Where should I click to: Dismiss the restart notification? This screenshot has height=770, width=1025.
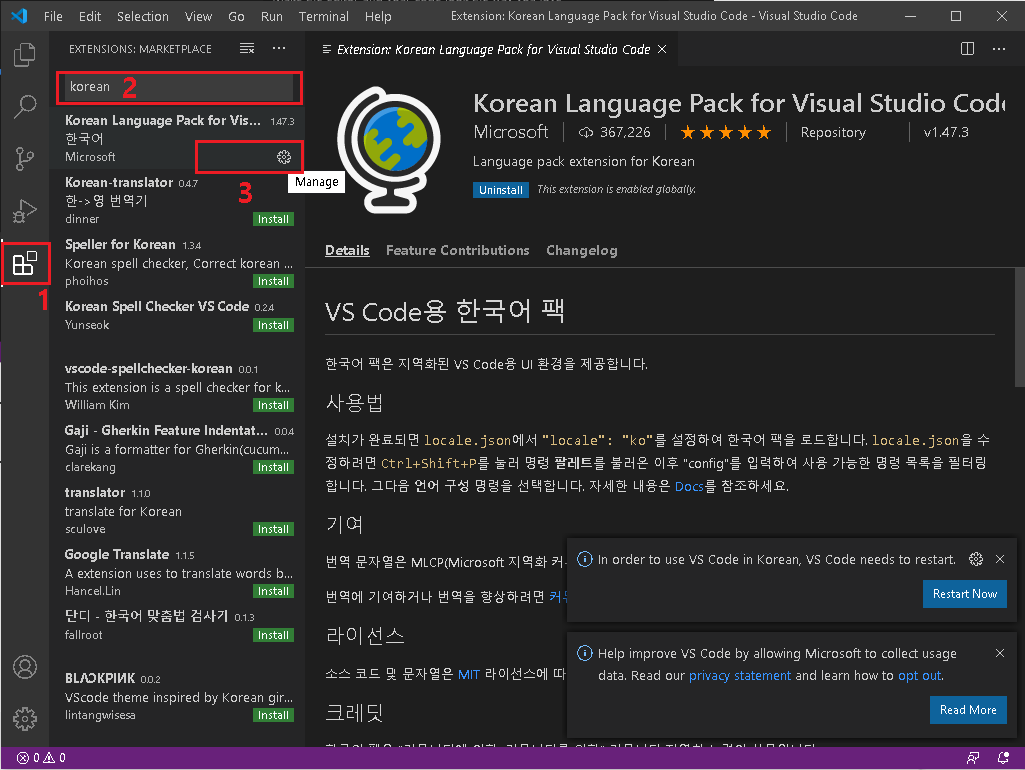1000,559
